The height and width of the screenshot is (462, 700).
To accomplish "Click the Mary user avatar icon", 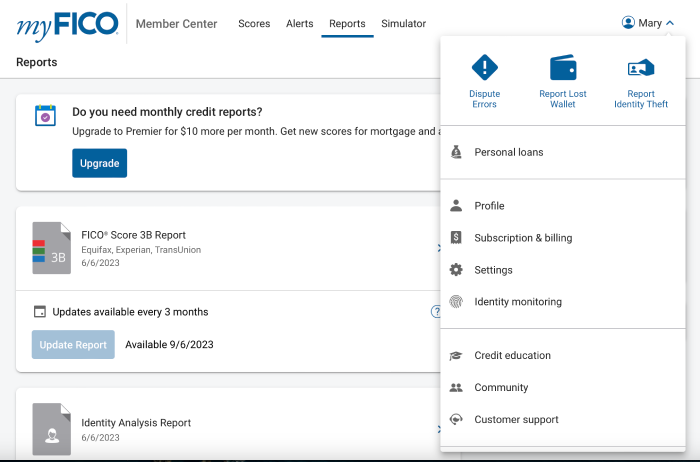I will 628,23.
